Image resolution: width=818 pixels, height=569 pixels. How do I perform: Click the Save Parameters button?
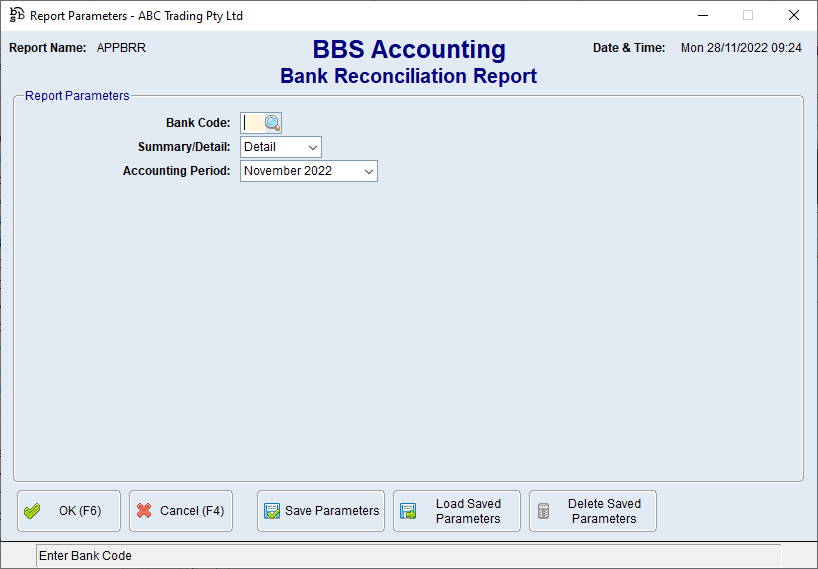click(321, 511)
